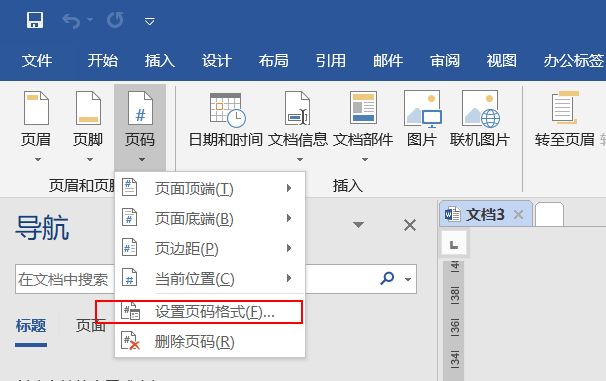Choose 设置页码格式(F)... menu item

[210, 311]
